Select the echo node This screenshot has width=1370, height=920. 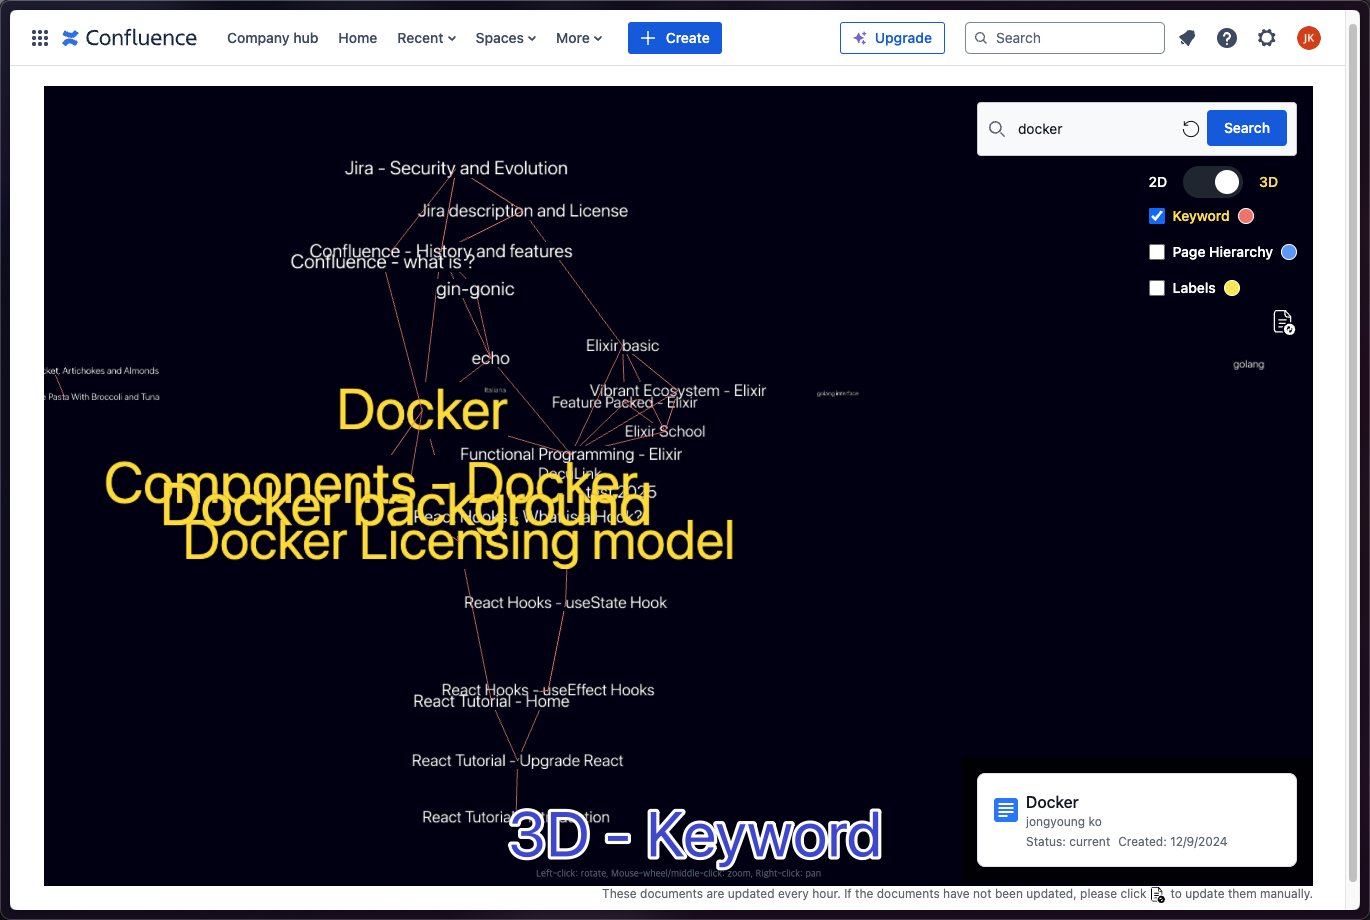pos(491,358)
